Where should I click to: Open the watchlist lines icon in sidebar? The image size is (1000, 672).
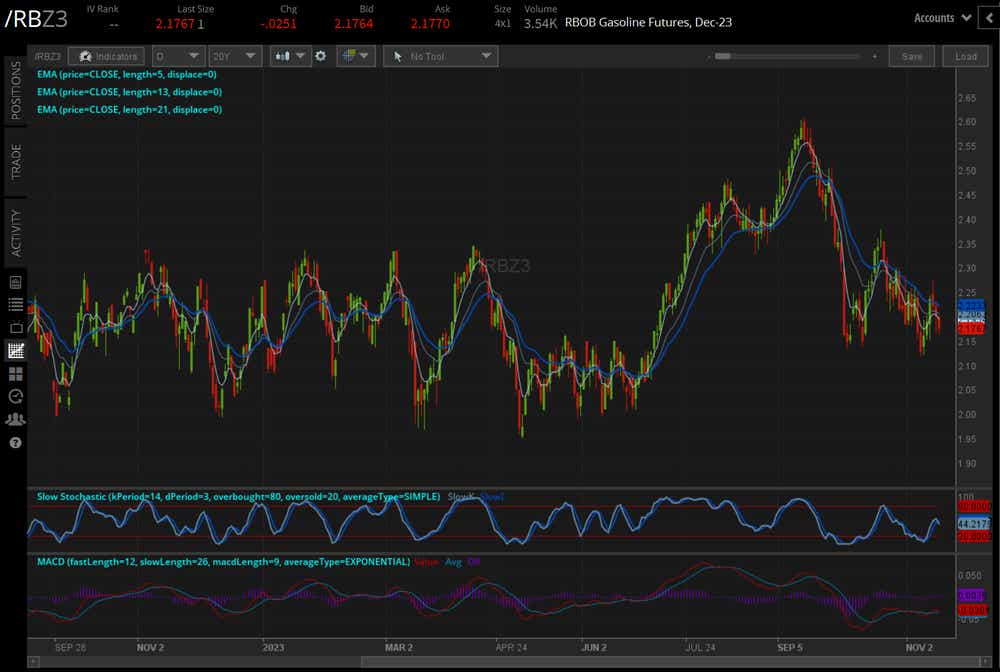(15, 304)
